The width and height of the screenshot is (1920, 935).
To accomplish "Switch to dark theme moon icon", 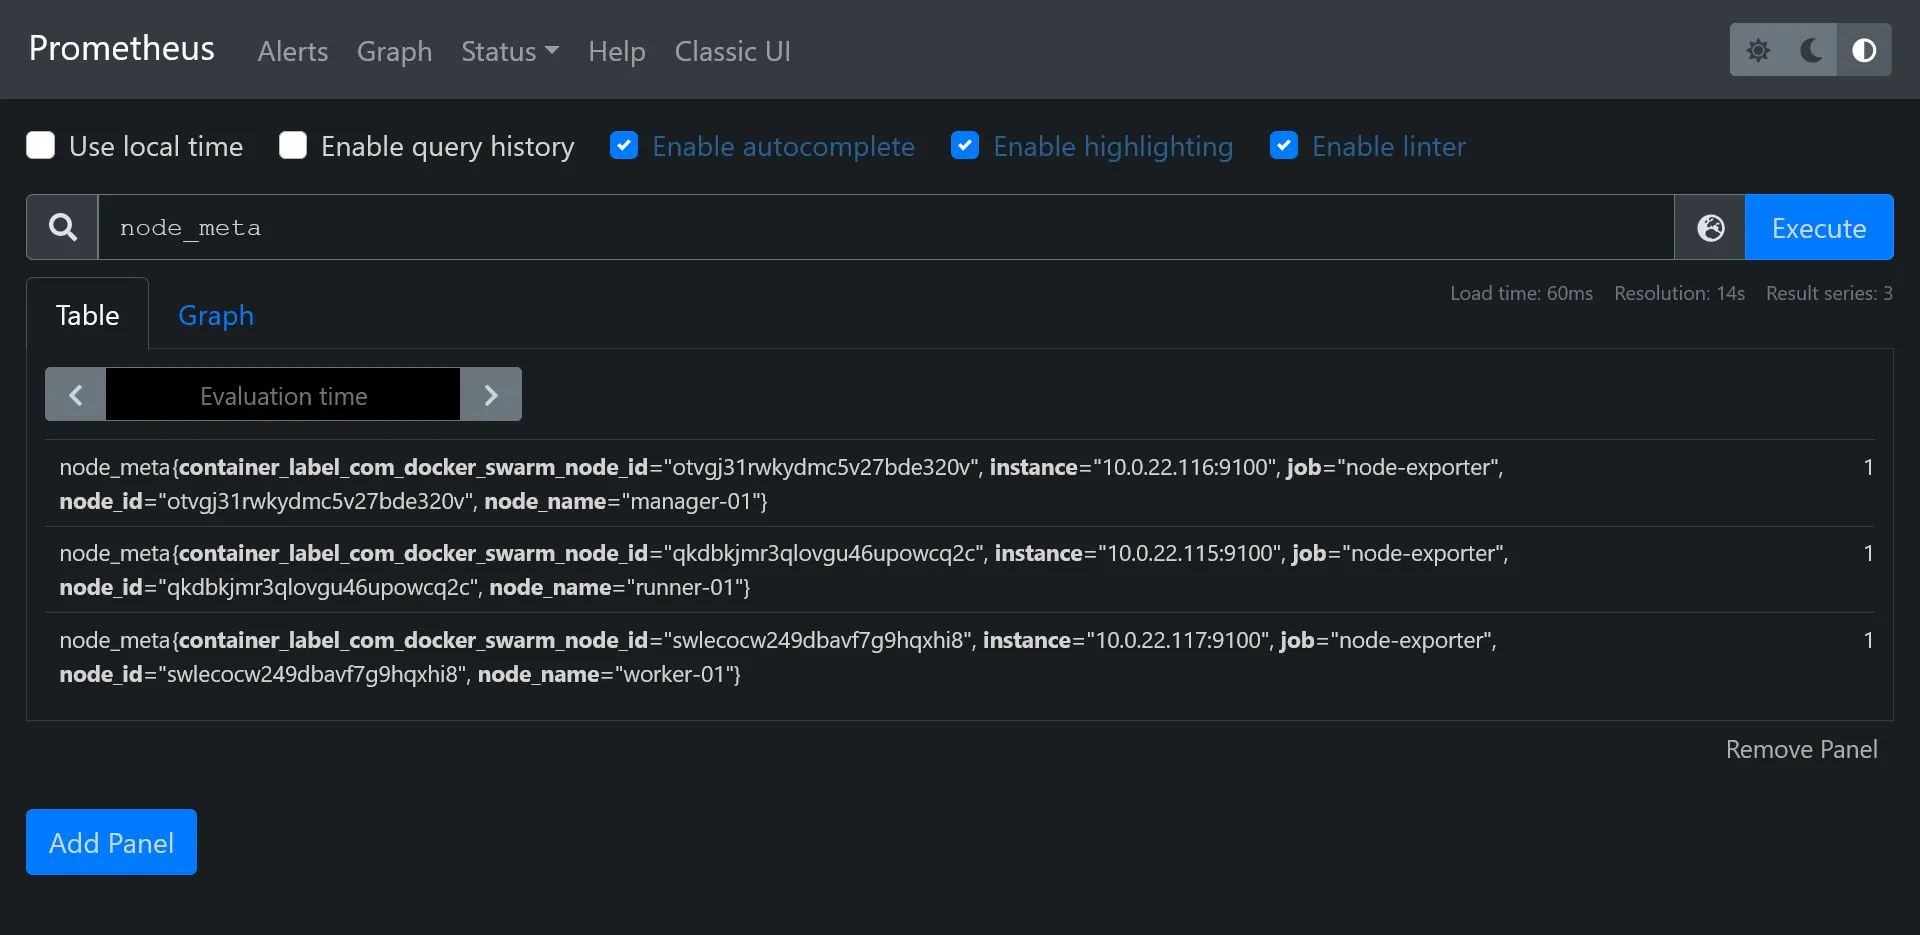I will pos(1810,50).
